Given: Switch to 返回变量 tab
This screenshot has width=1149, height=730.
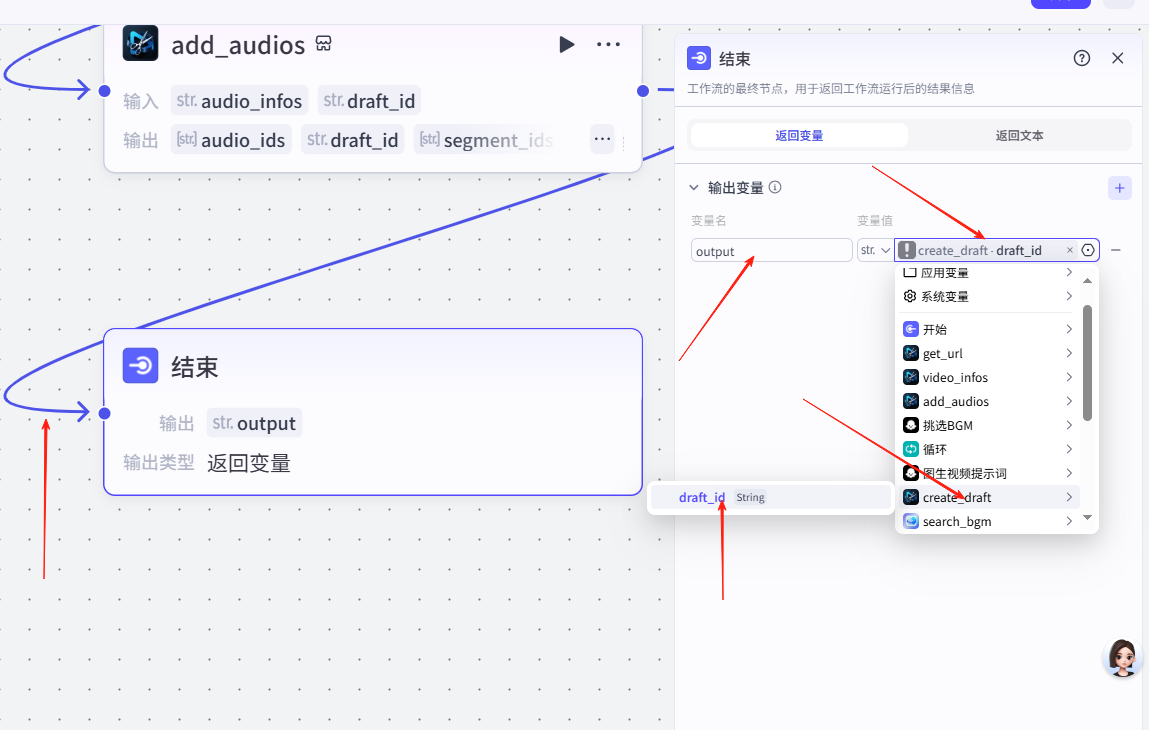Looking at the screenshot, I should pyautogui.click(x=799, y=135).
